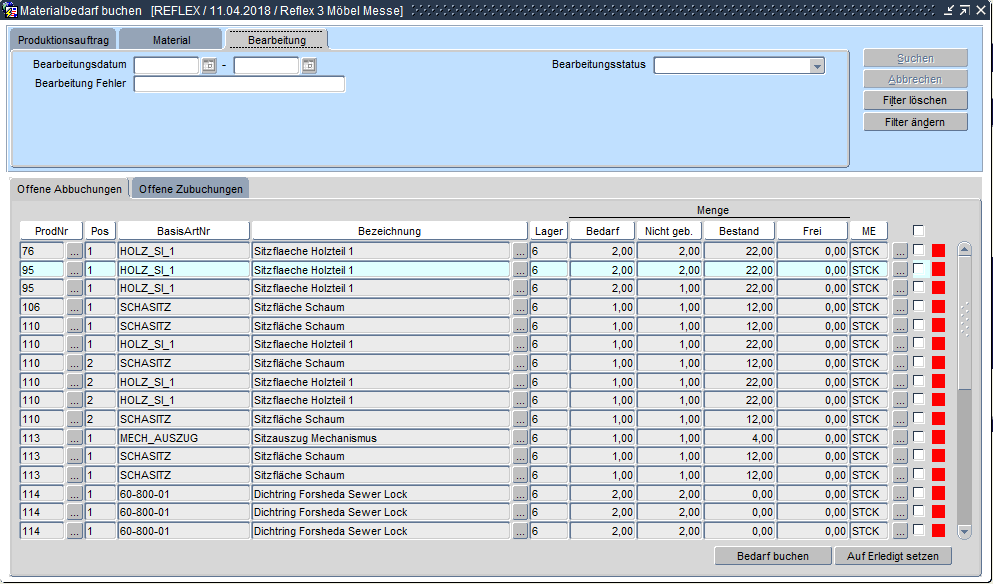This screenshot has width=993, height=584.
Task: Click the ProdNr lookup button for row 106
Action: [75, 307]
